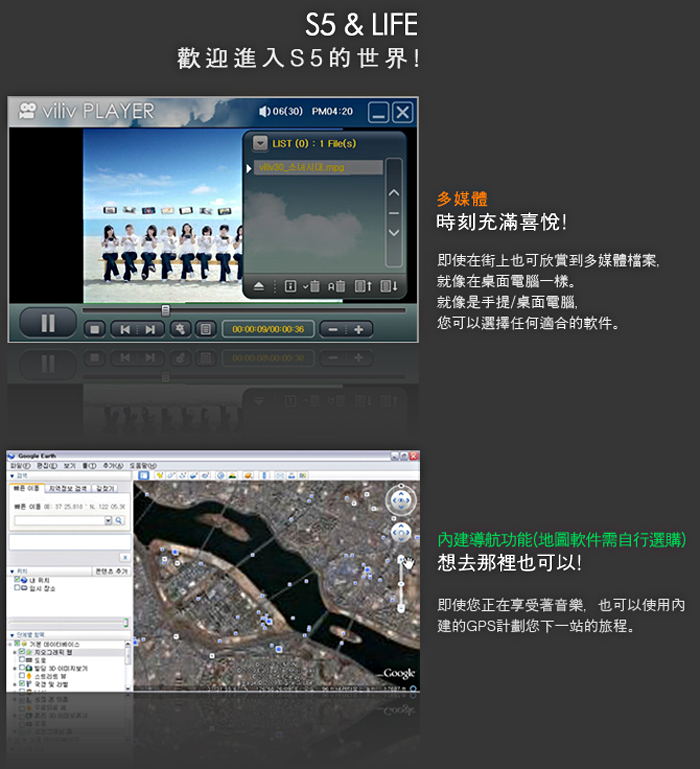
Task: Pause playback in viliv Player
Action: [48, 323]
